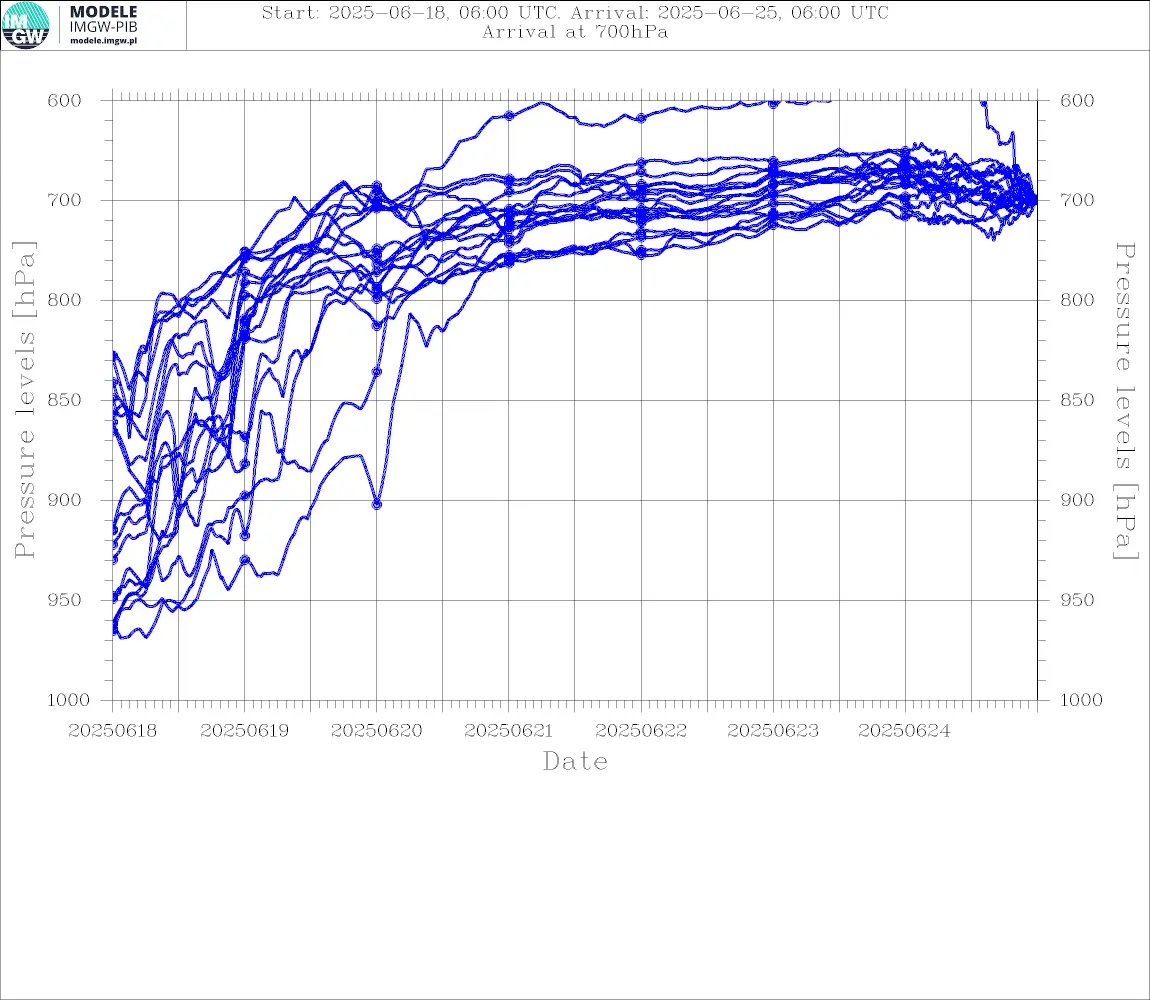Click the right axis 800 label

[x=1077, y=299]
